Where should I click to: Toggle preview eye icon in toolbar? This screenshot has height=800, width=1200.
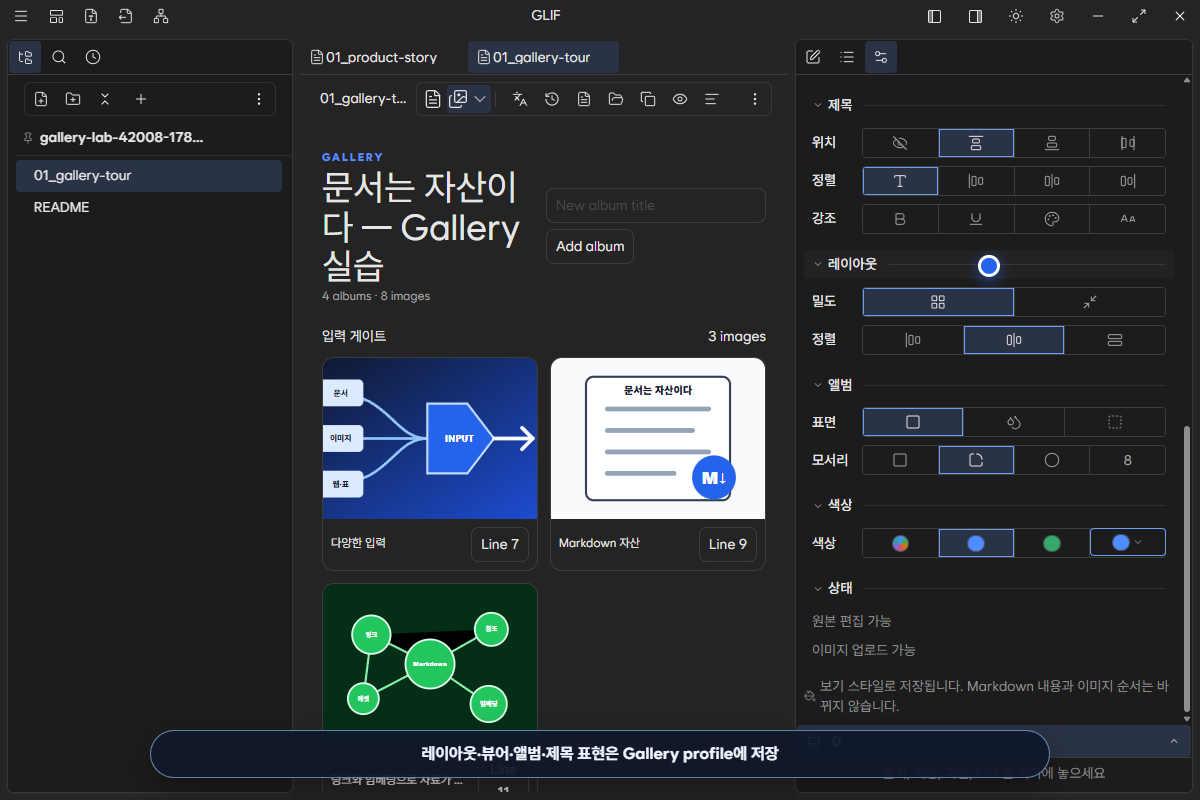tap(680, 99)
